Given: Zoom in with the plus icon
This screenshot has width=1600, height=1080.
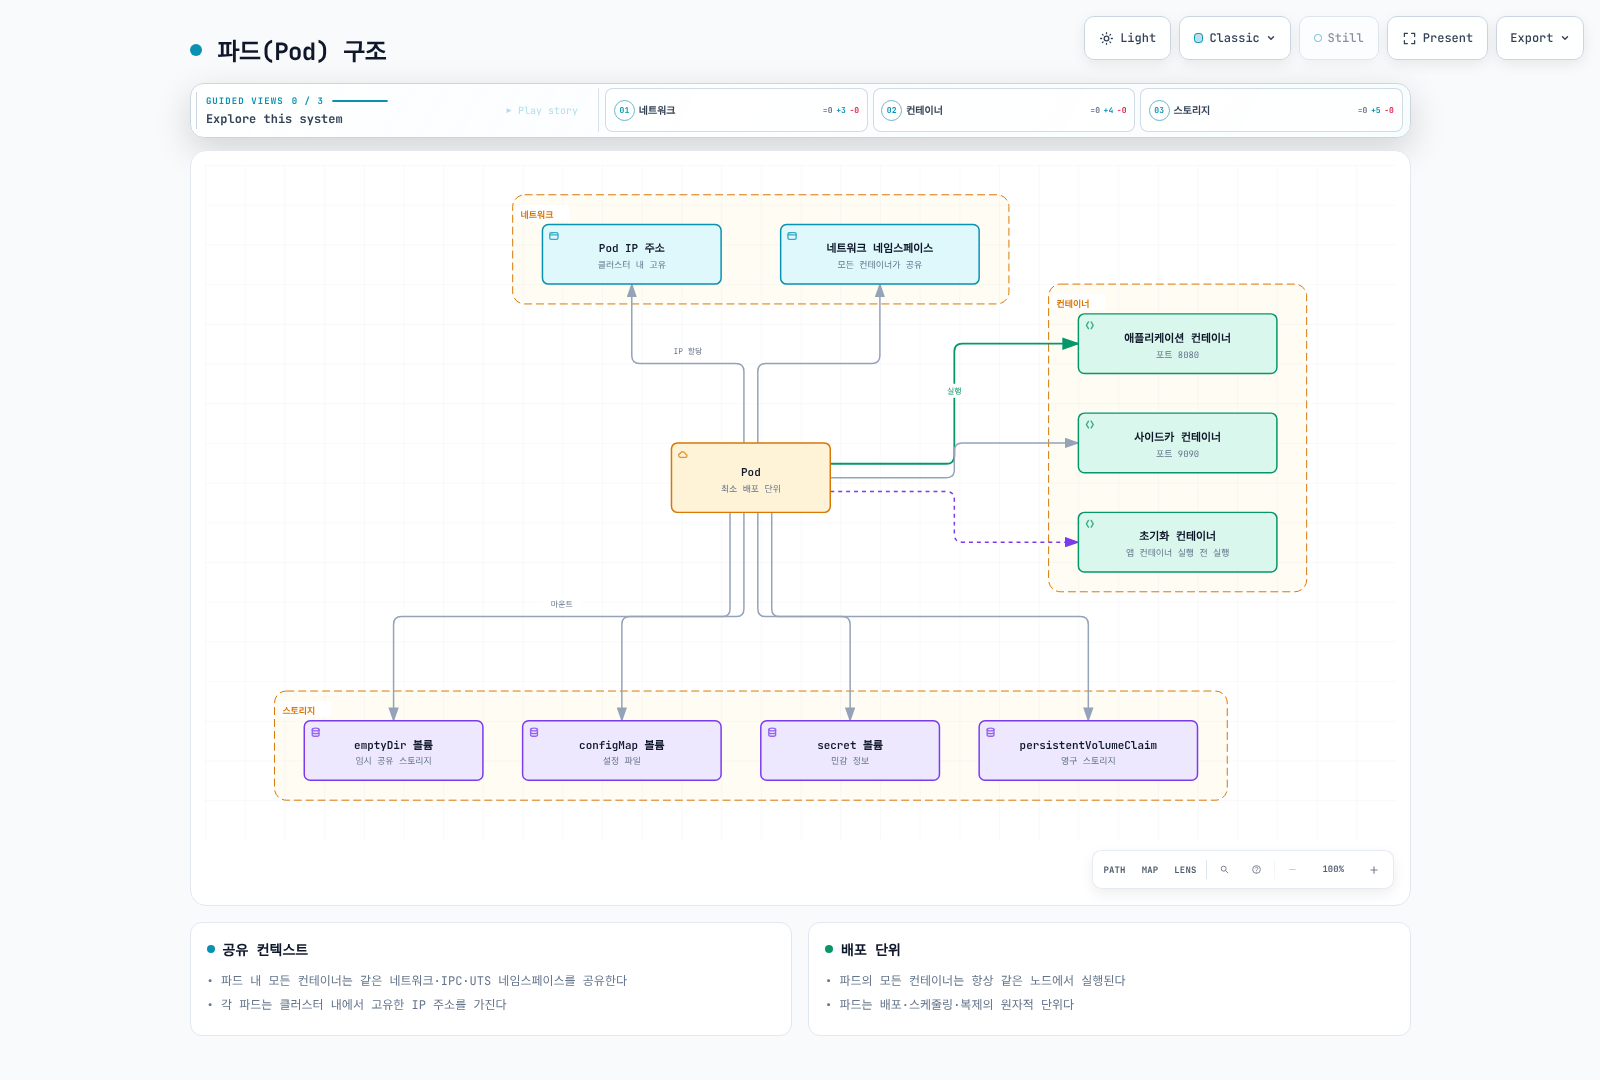Looking at the screenshot, I should [x=1374, y=870].
